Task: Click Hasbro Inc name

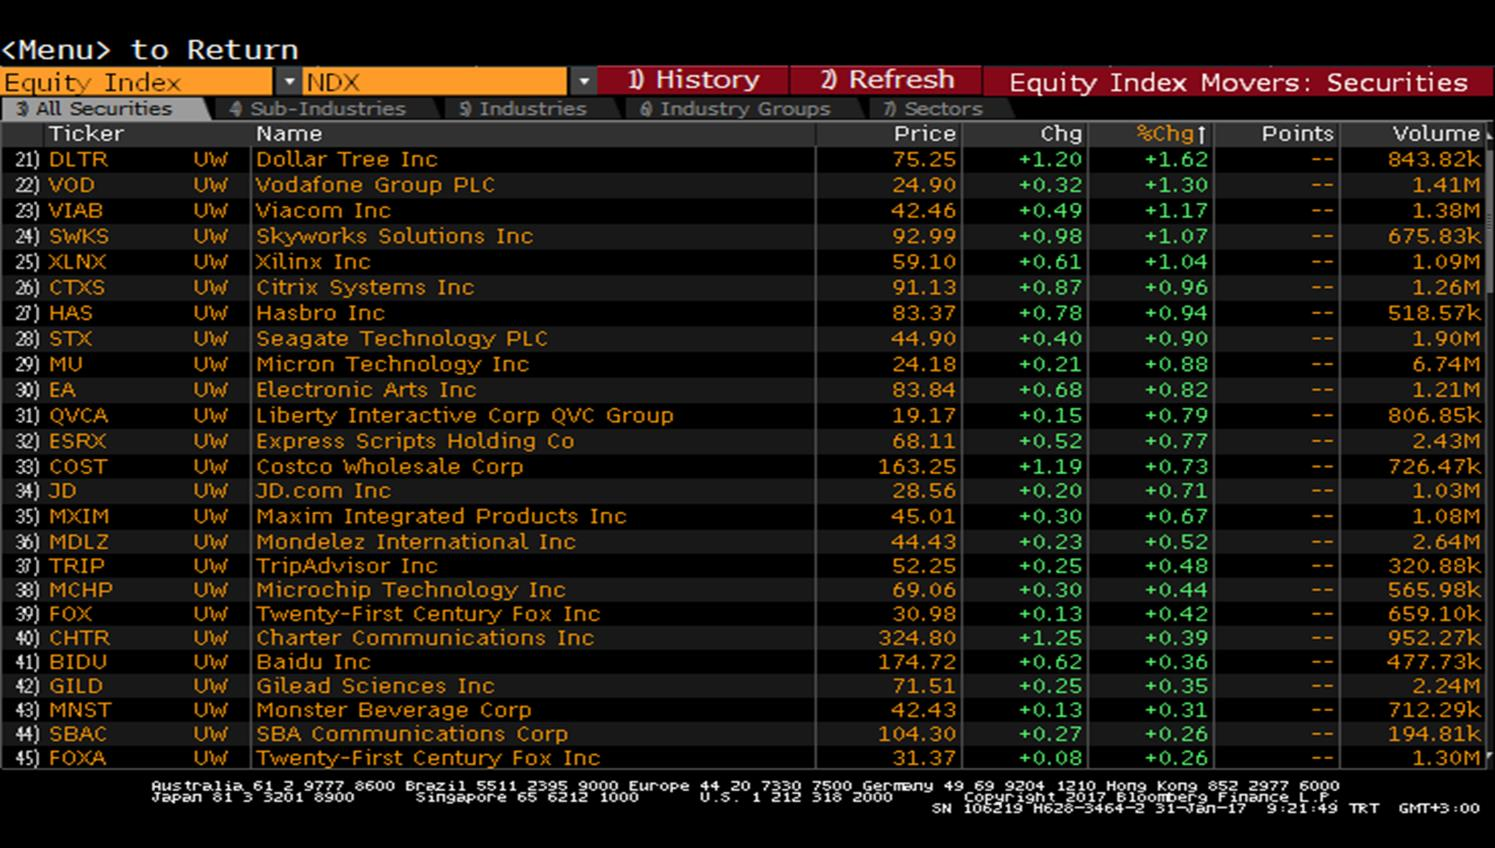Action: tap(320, 313)
